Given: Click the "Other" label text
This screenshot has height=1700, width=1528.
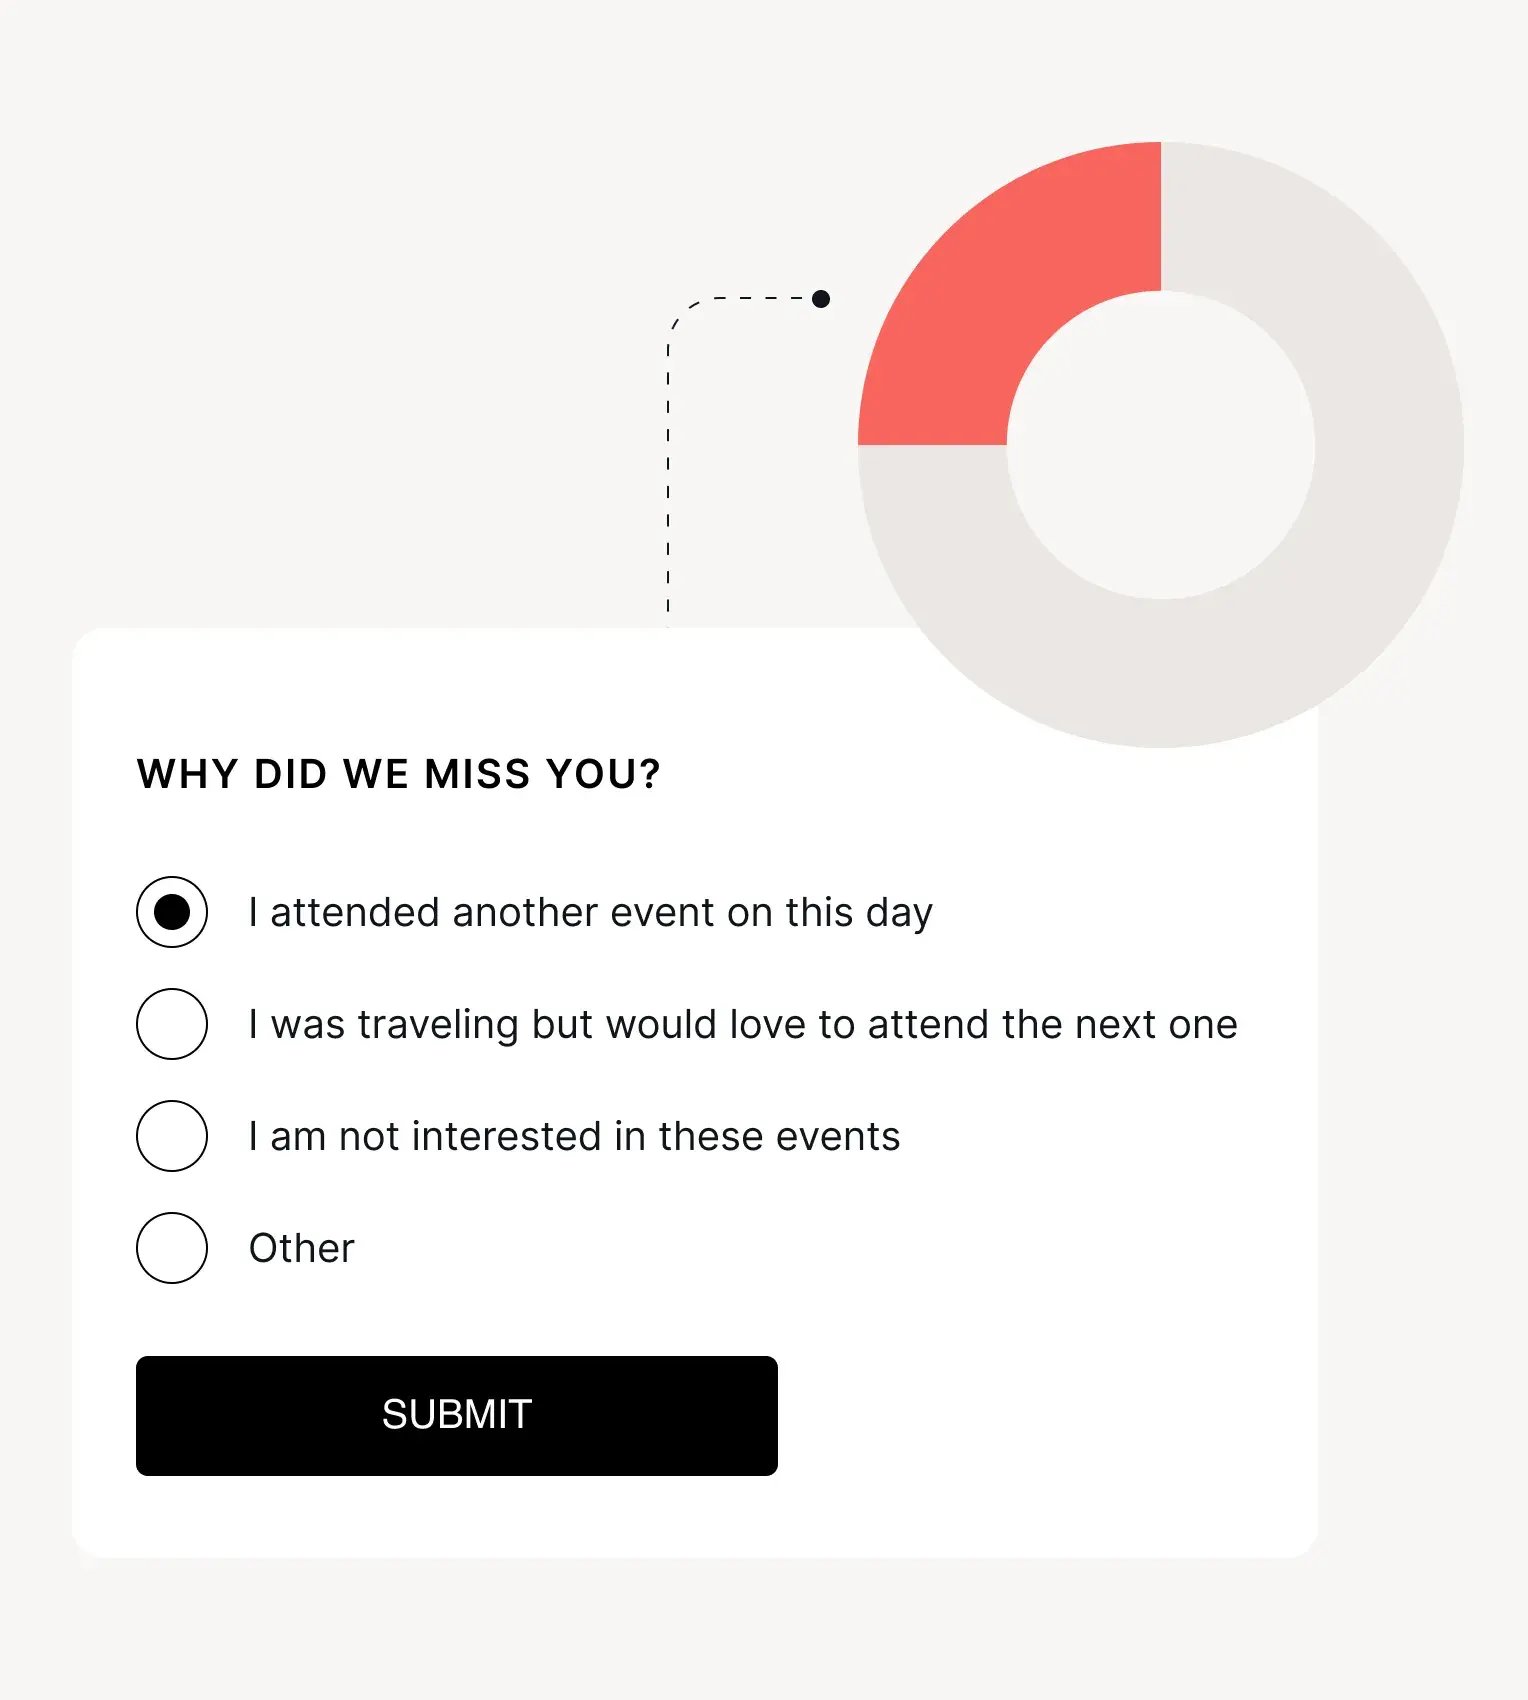Looking at the screenshot, I should tap(300, 1247).
